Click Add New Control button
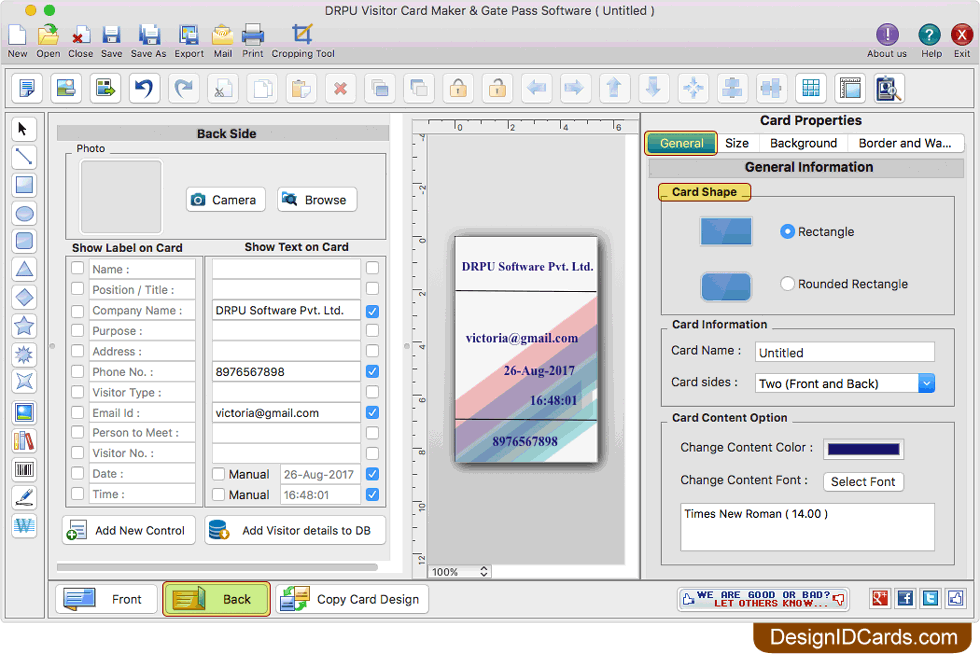This screenshot has height=654, width=980. click(129, 530)
